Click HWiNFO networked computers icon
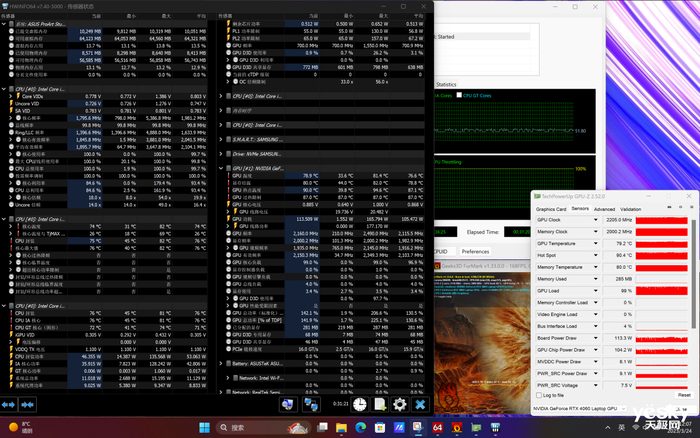This screenshot has height=438, width=700. [x=311, y=405]
